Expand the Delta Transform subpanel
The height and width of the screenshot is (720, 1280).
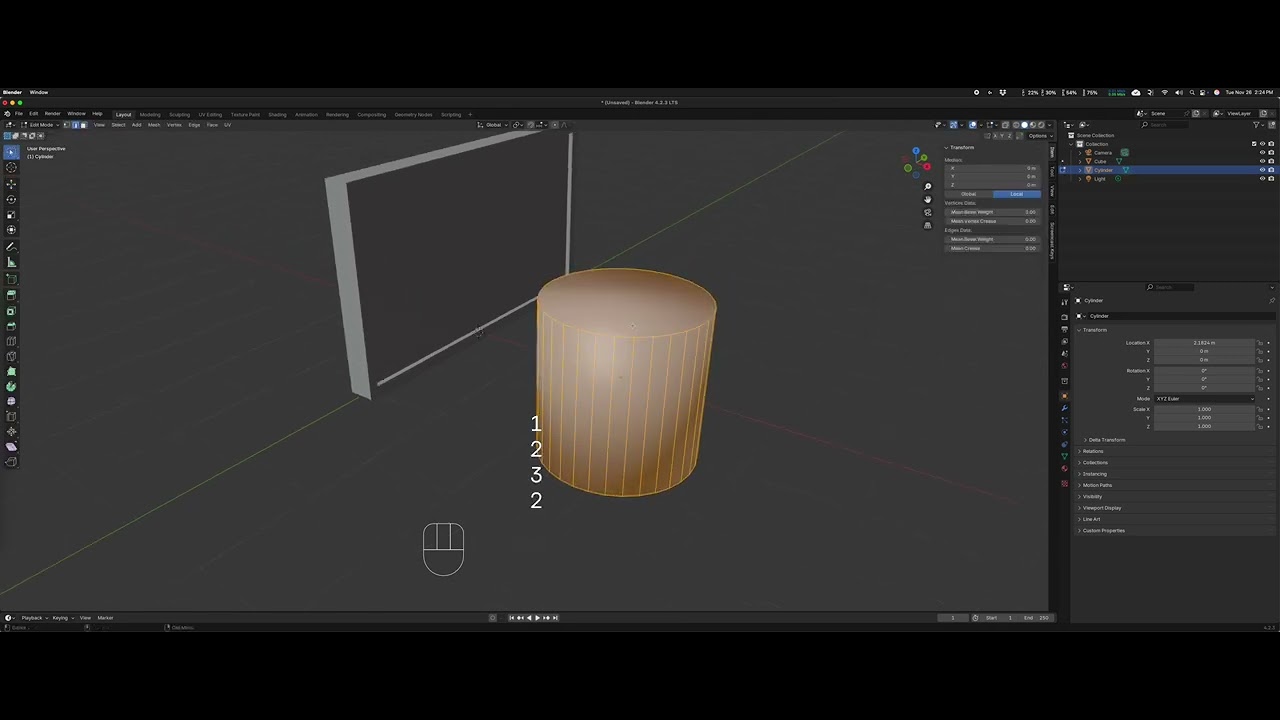point(1106,440)
